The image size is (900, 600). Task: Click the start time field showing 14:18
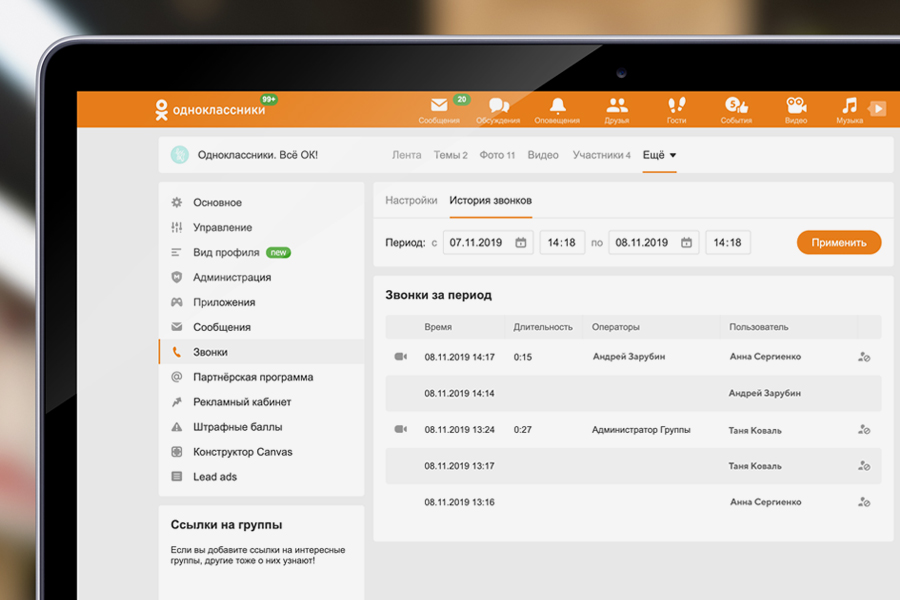point(562,243)
